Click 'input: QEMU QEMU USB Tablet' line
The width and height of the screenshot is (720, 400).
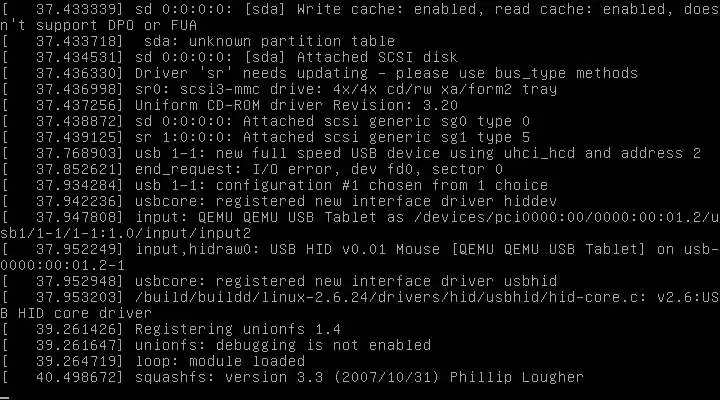pyautogui.click(x=360, y=225)
